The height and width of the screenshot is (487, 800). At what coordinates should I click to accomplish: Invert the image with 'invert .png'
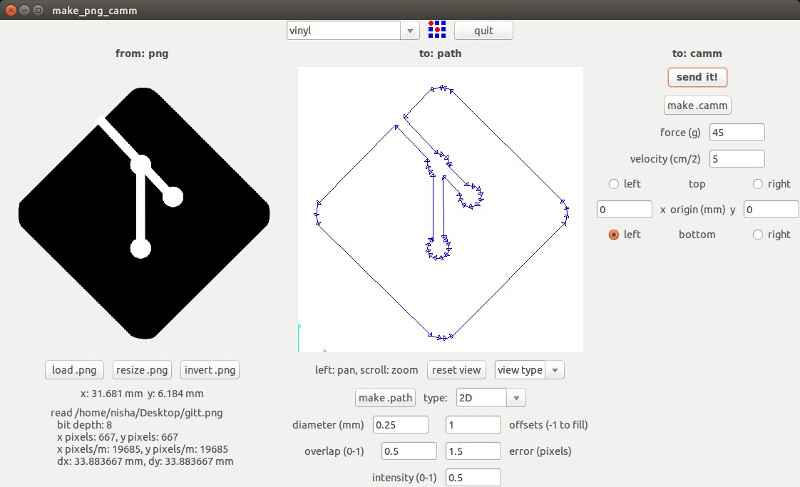click(210, 370)
